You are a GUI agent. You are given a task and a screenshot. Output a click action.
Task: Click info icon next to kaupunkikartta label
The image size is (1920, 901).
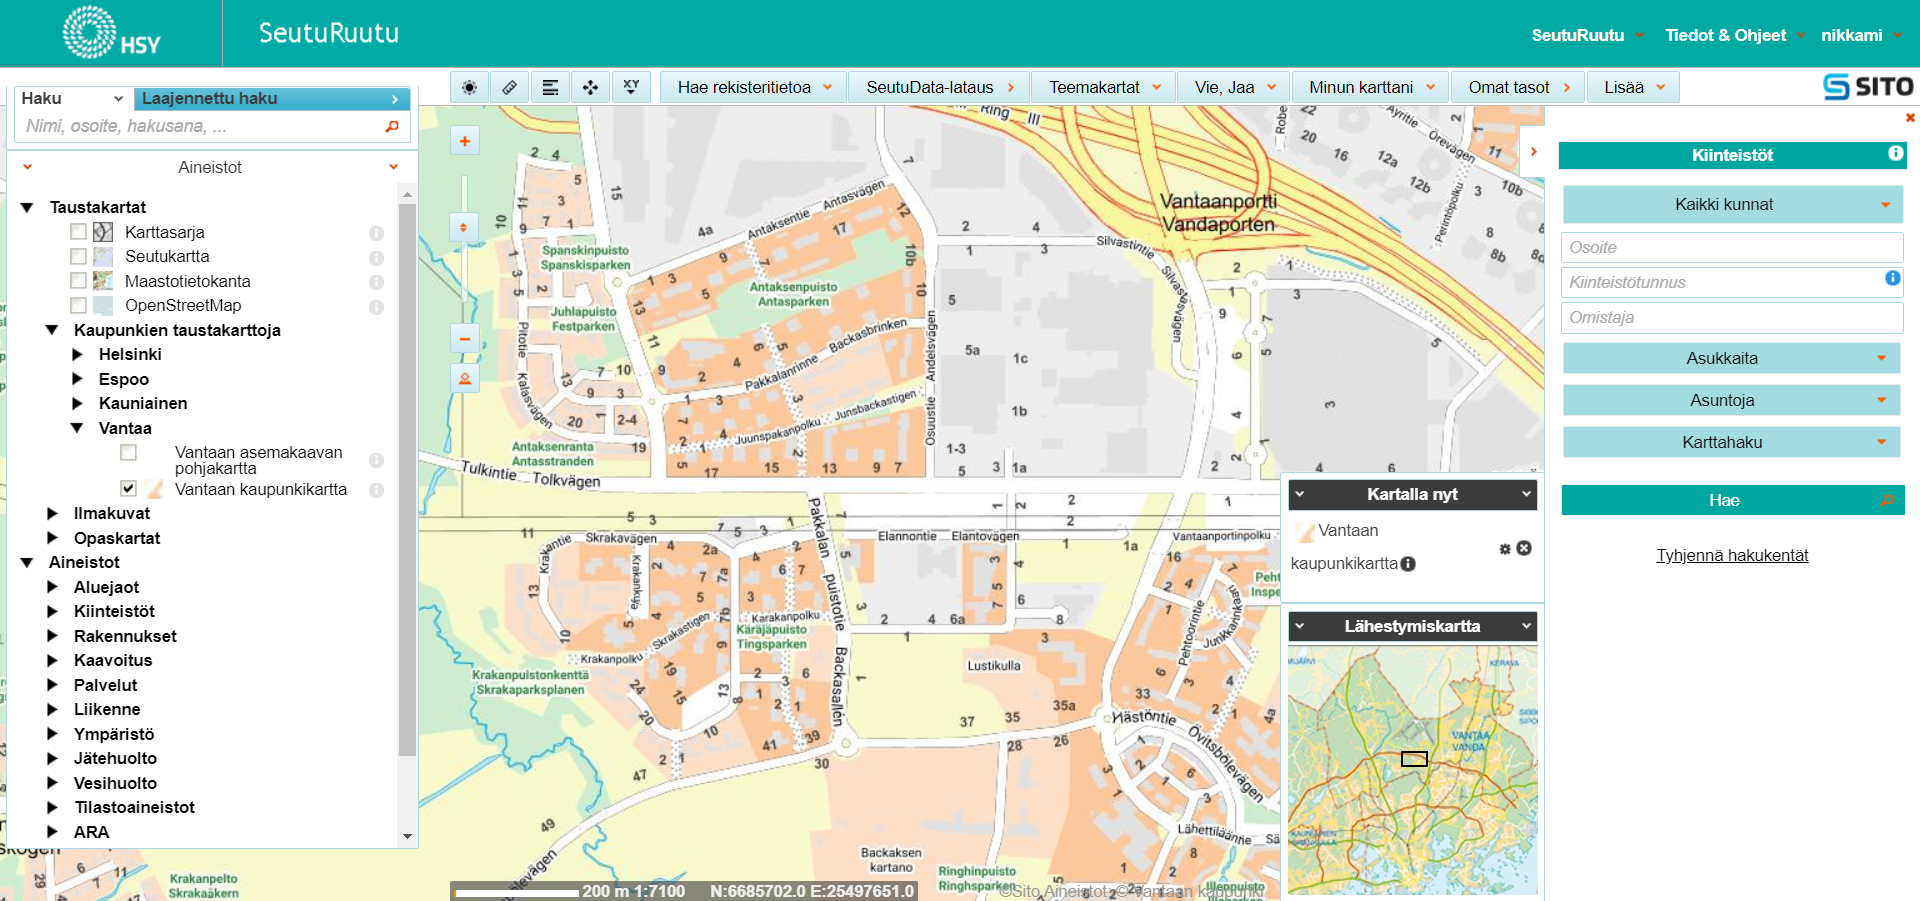[x=1408, y=563]
